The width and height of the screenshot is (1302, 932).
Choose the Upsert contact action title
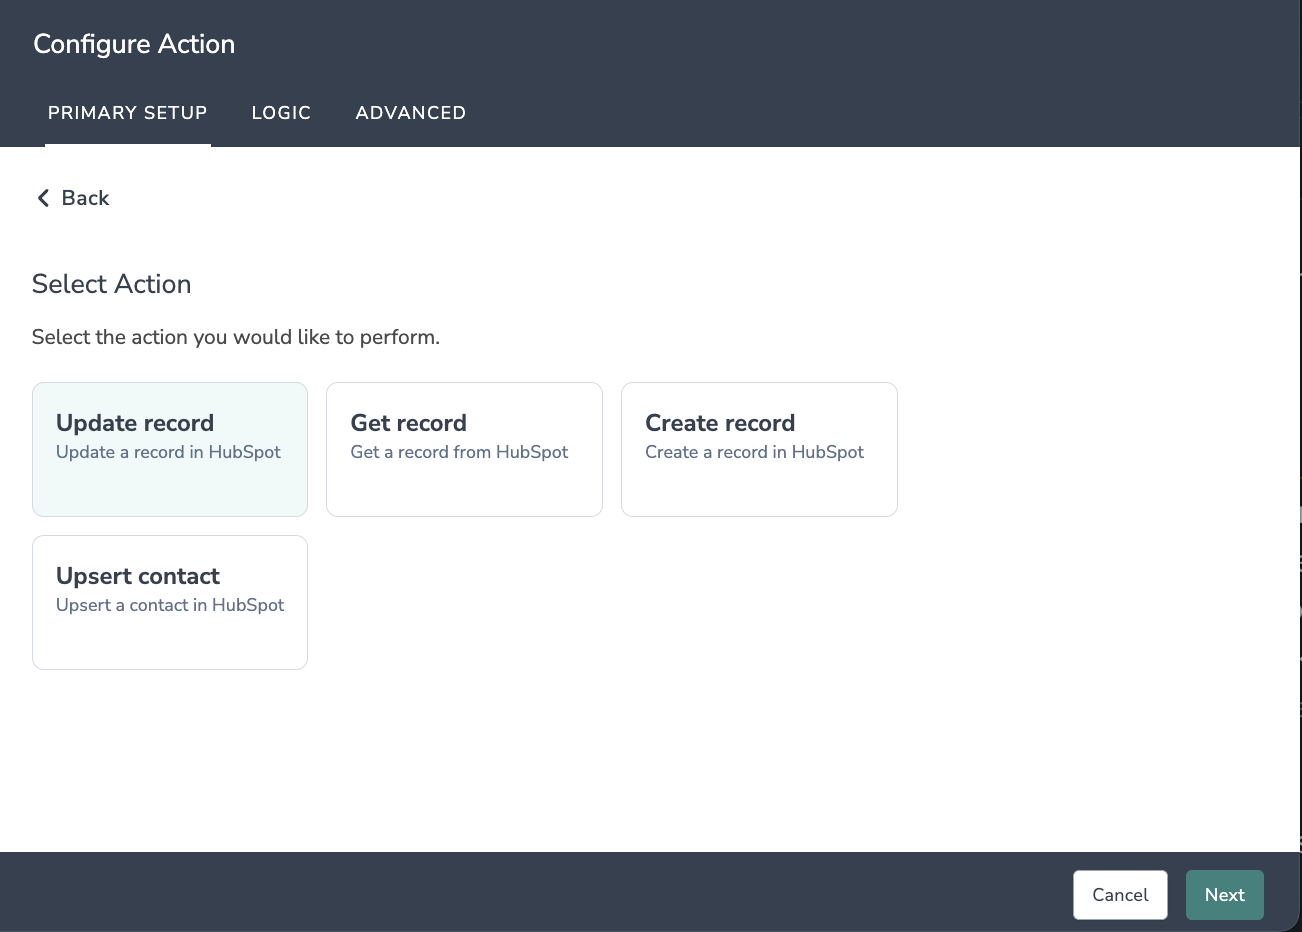tap(138, 576)
